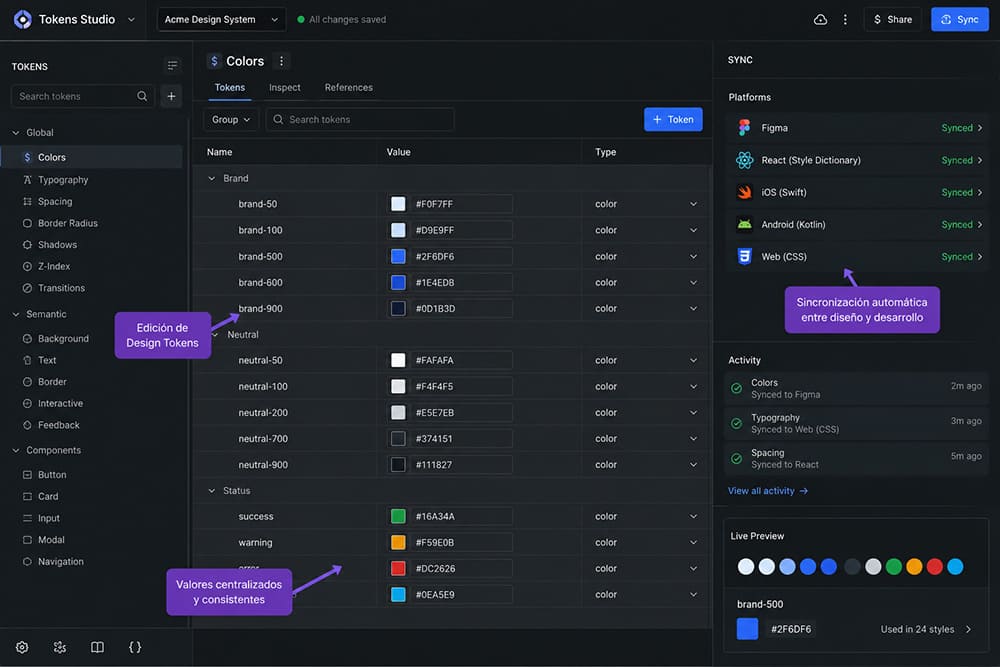Expand Figma sync details chevron

coord(980,128)
